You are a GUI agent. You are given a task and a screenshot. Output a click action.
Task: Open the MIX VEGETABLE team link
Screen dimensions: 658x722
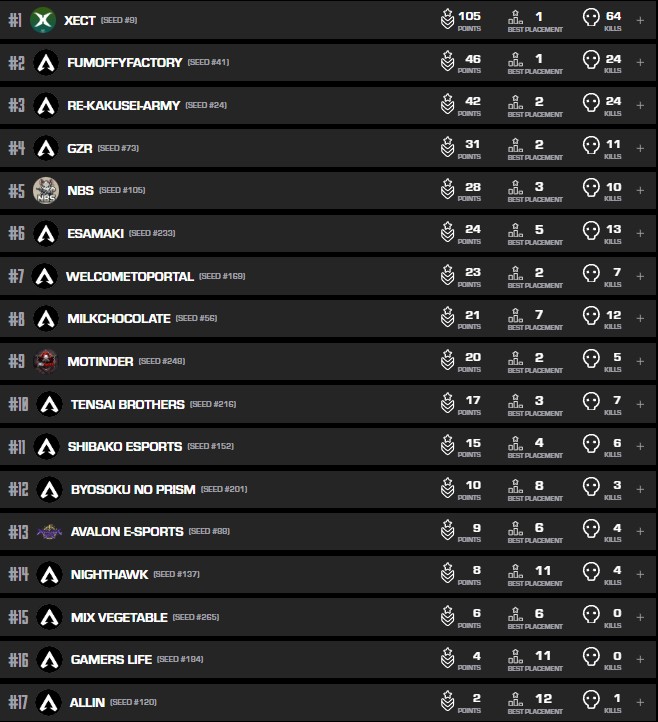pos(119,617)
